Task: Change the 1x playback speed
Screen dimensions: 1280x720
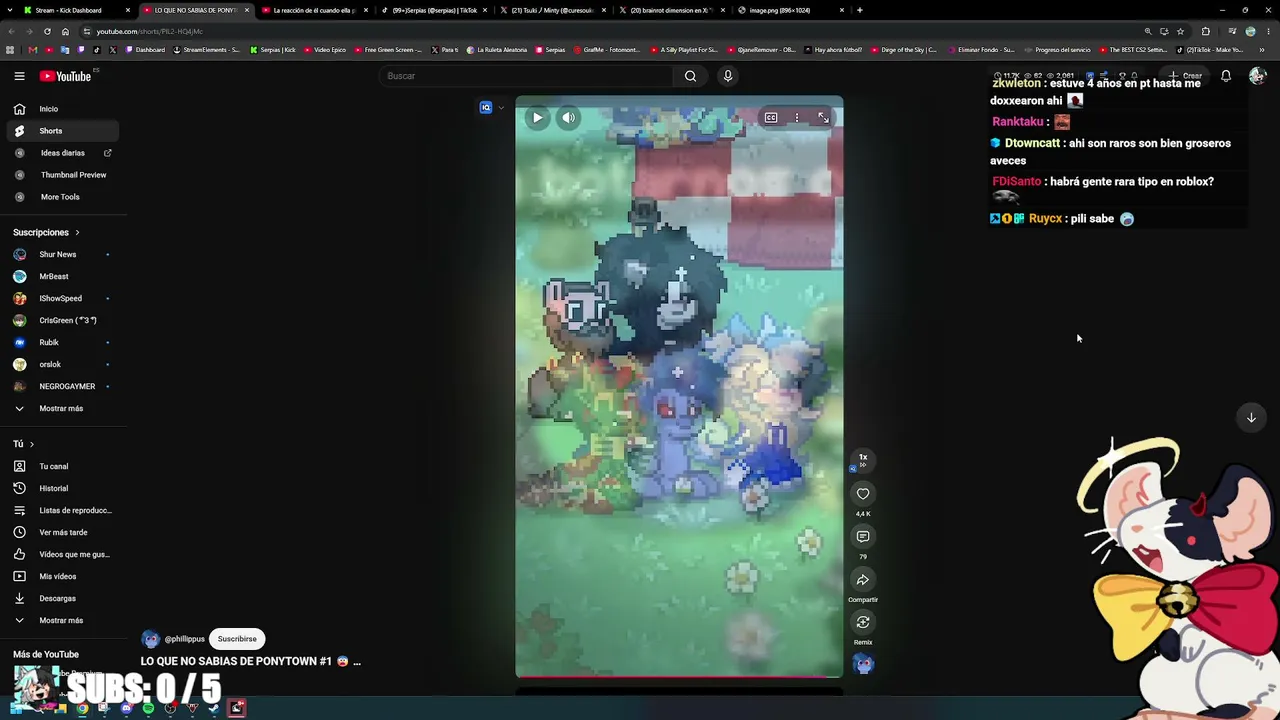Action: click(x=863, y=458)
